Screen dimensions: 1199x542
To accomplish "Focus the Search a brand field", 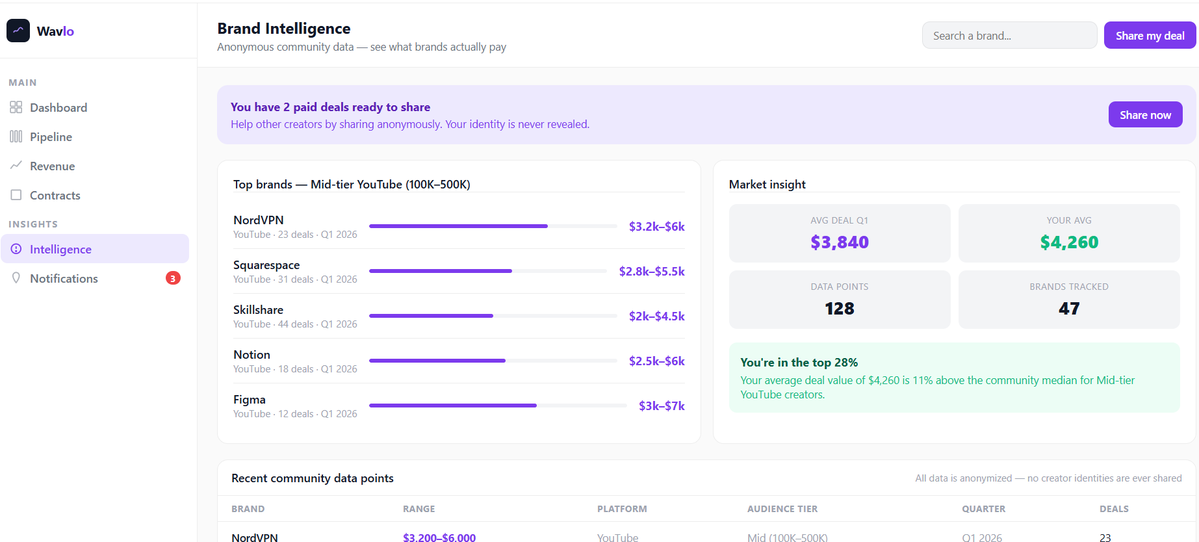I will (x=1009, y=35).
